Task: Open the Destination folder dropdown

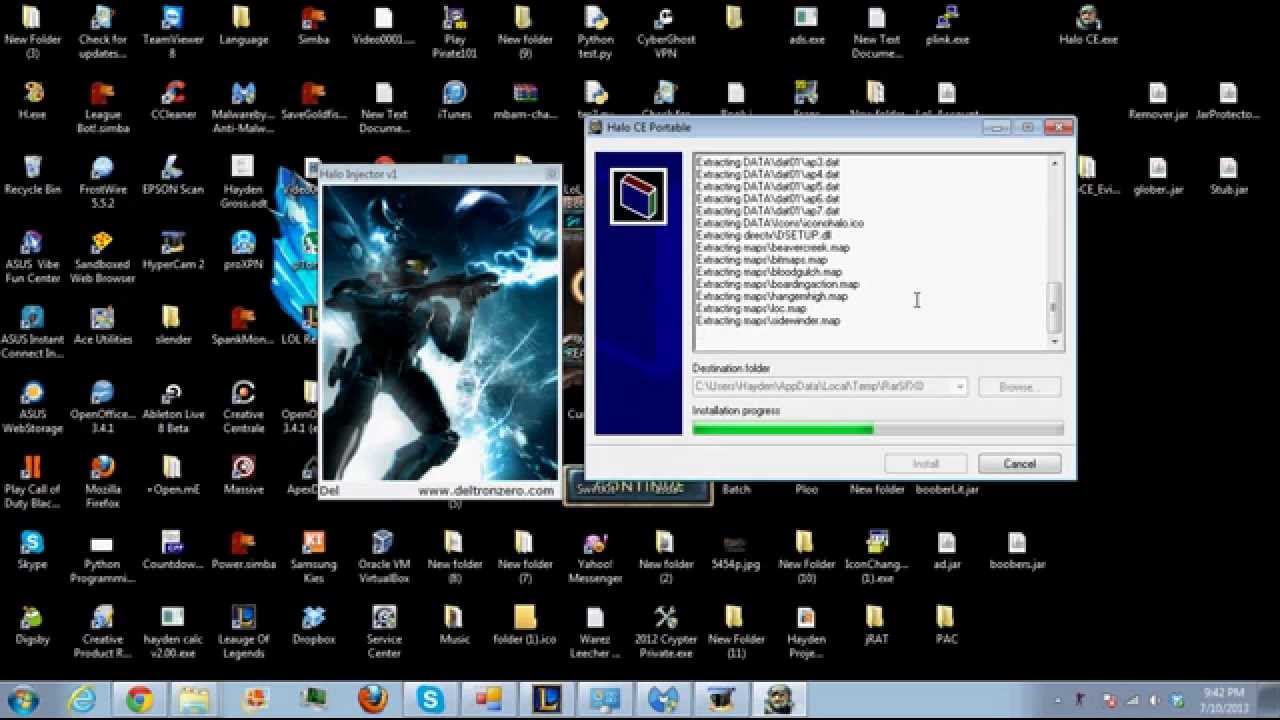Action: coord(959,386)
